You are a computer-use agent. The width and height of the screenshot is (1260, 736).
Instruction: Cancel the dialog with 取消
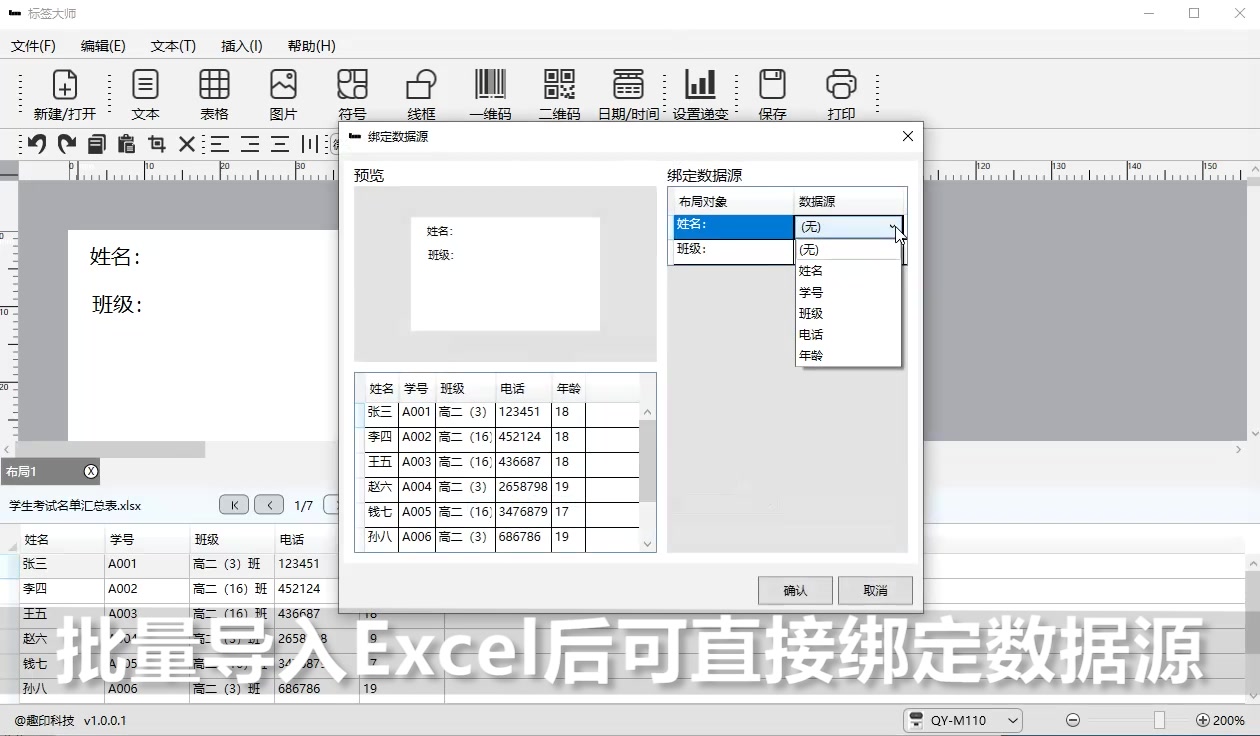click(874, 590)
